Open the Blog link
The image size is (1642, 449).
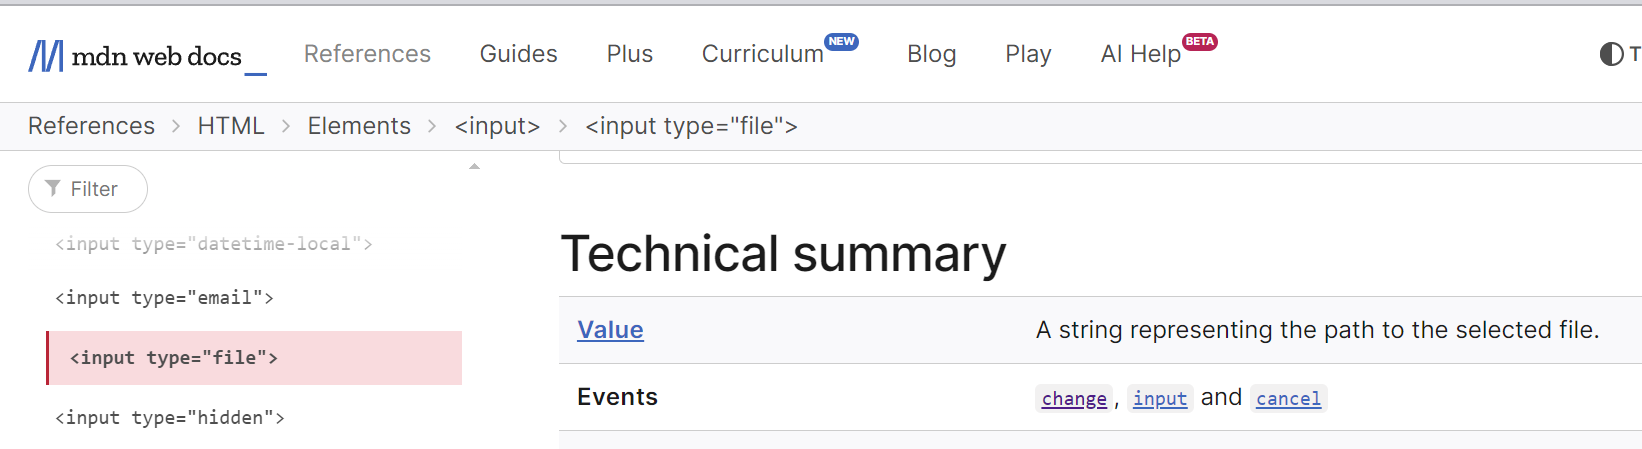931,54
